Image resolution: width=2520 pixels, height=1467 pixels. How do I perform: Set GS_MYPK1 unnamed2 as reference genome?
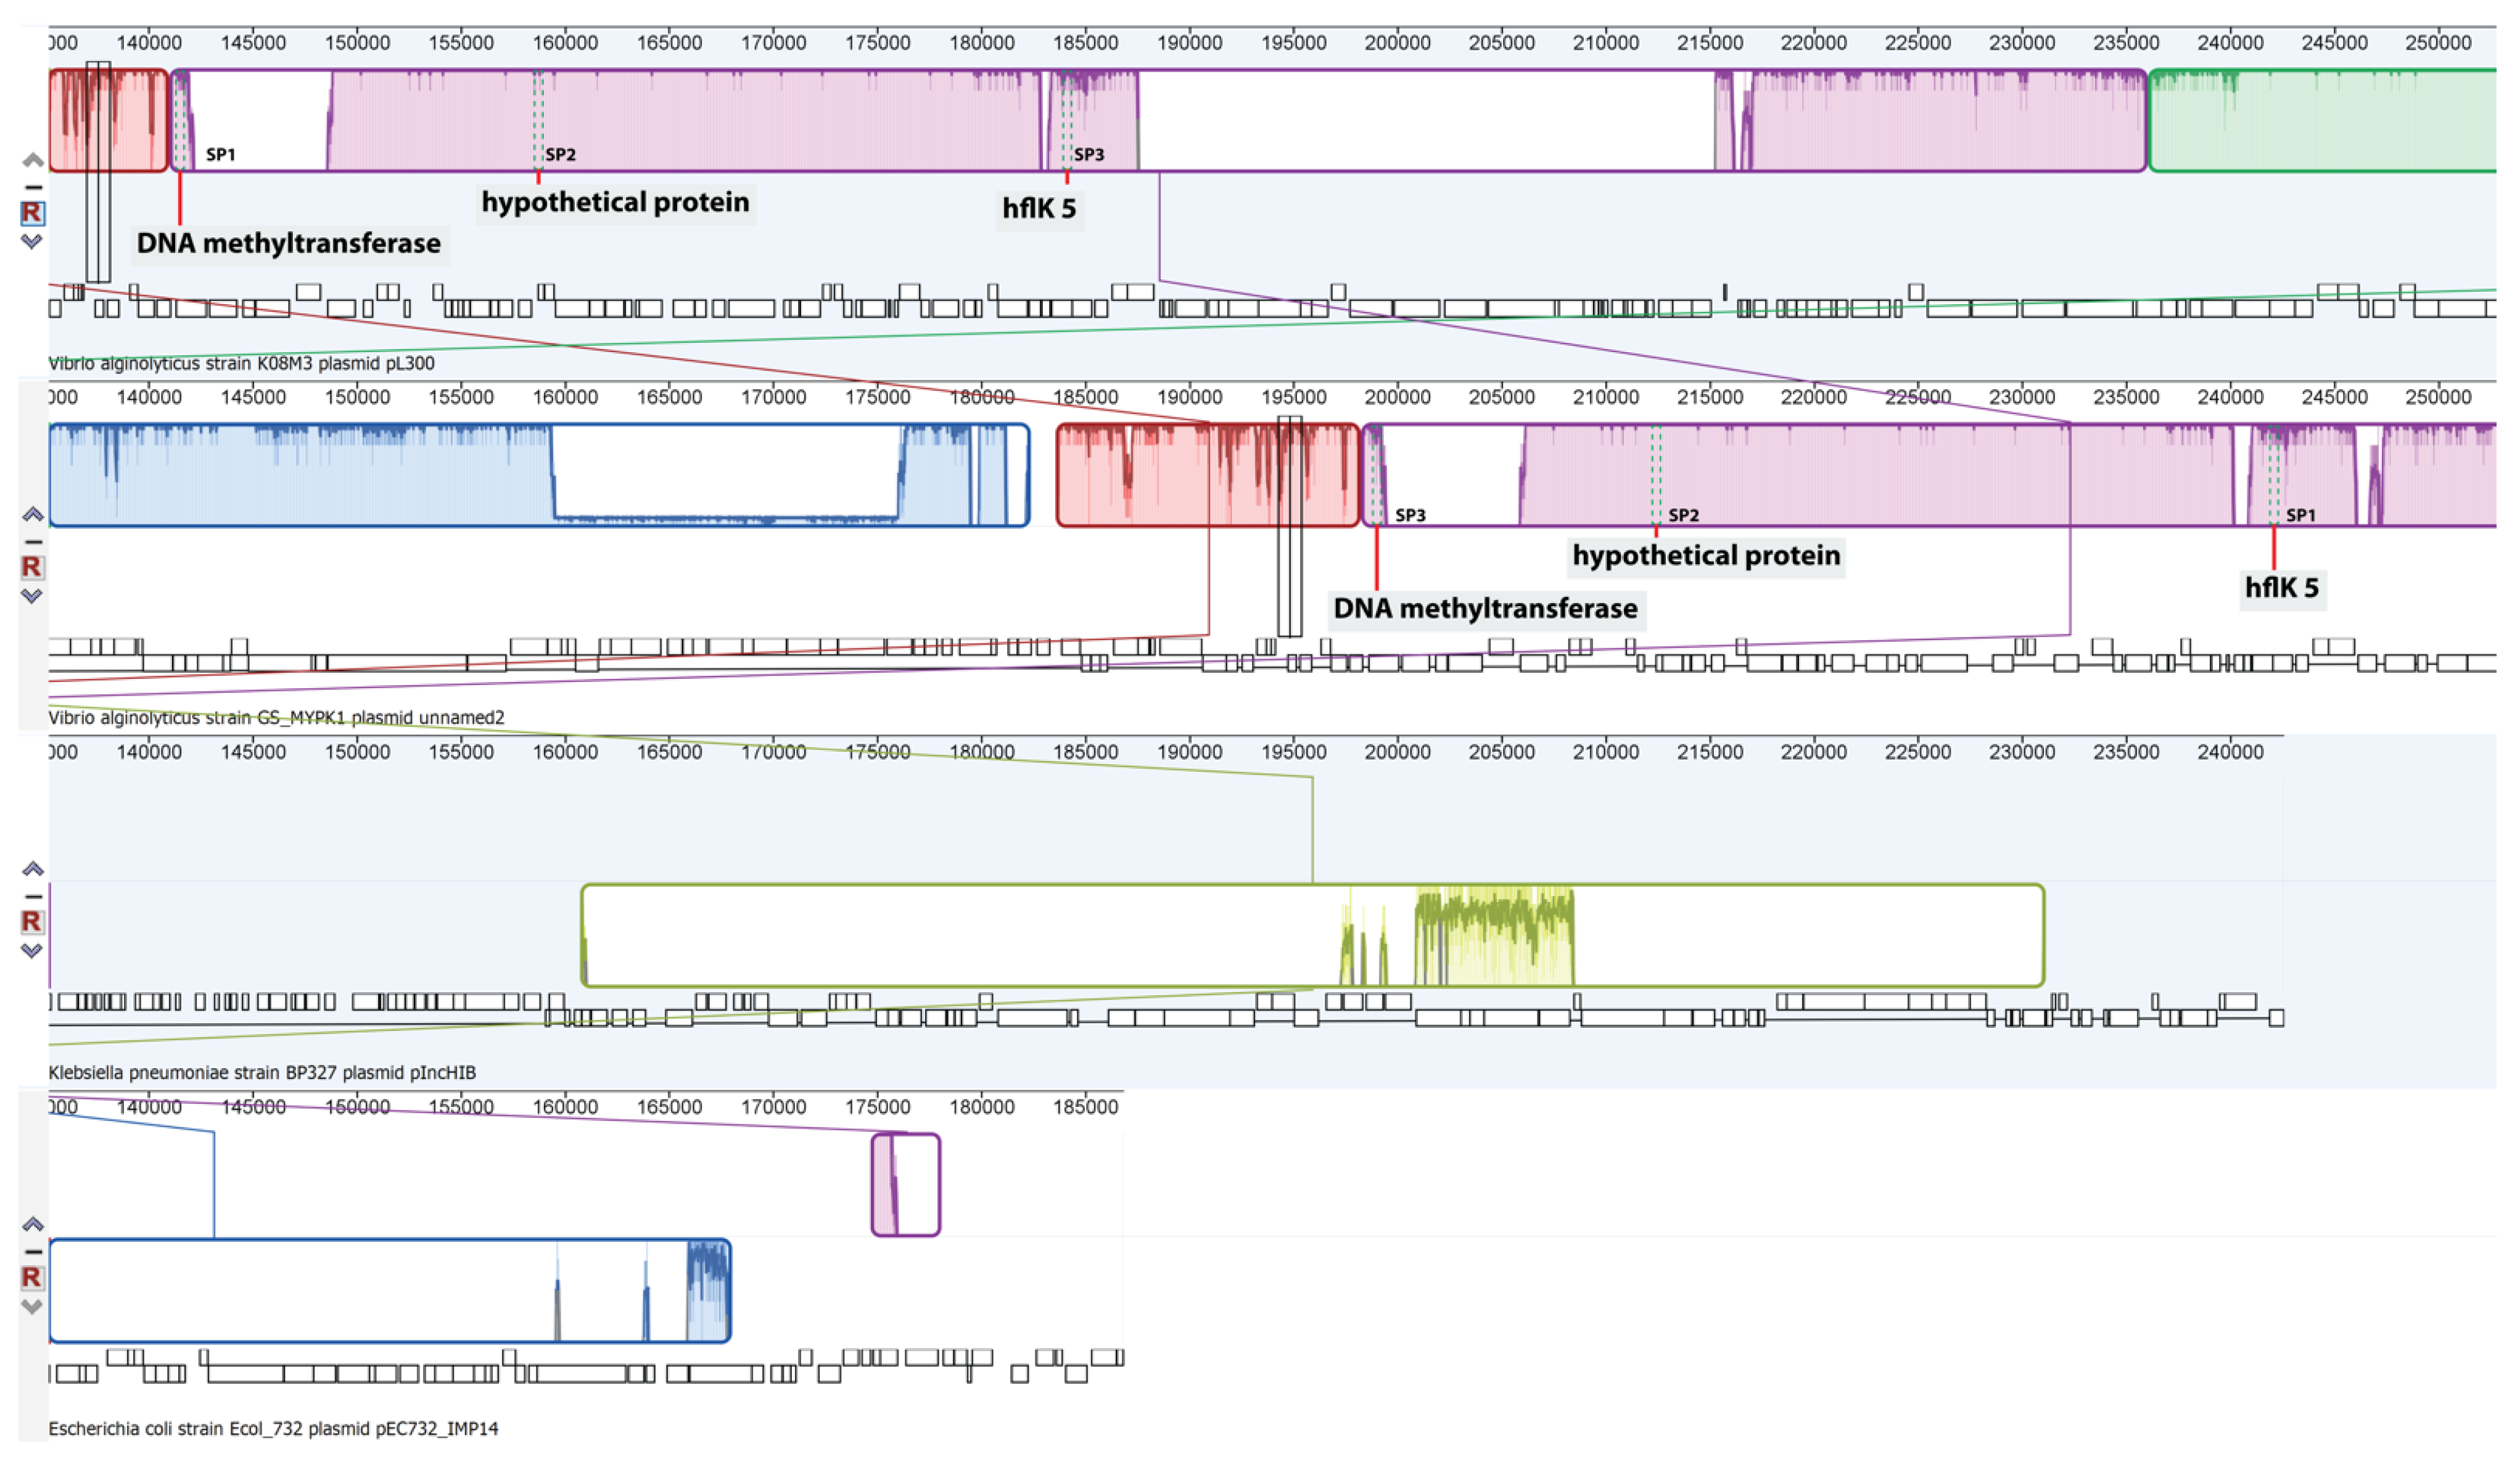(x=32, y=567)
